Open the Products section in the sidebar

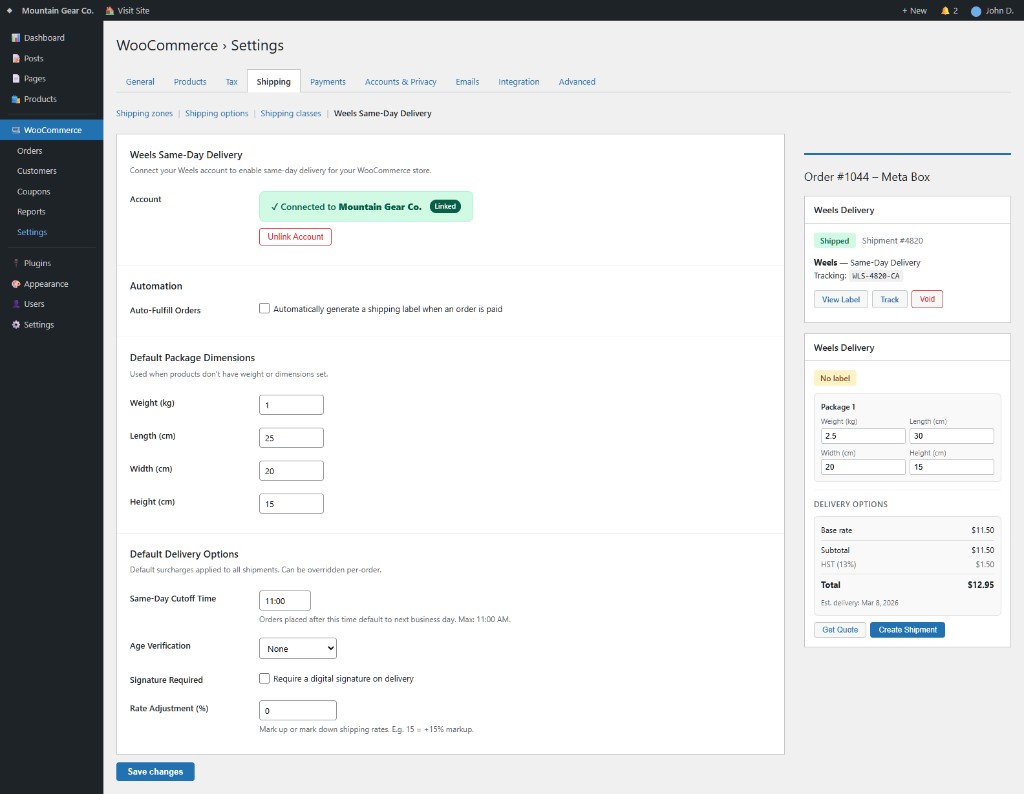pyautogui.click(x=41, y=99)
